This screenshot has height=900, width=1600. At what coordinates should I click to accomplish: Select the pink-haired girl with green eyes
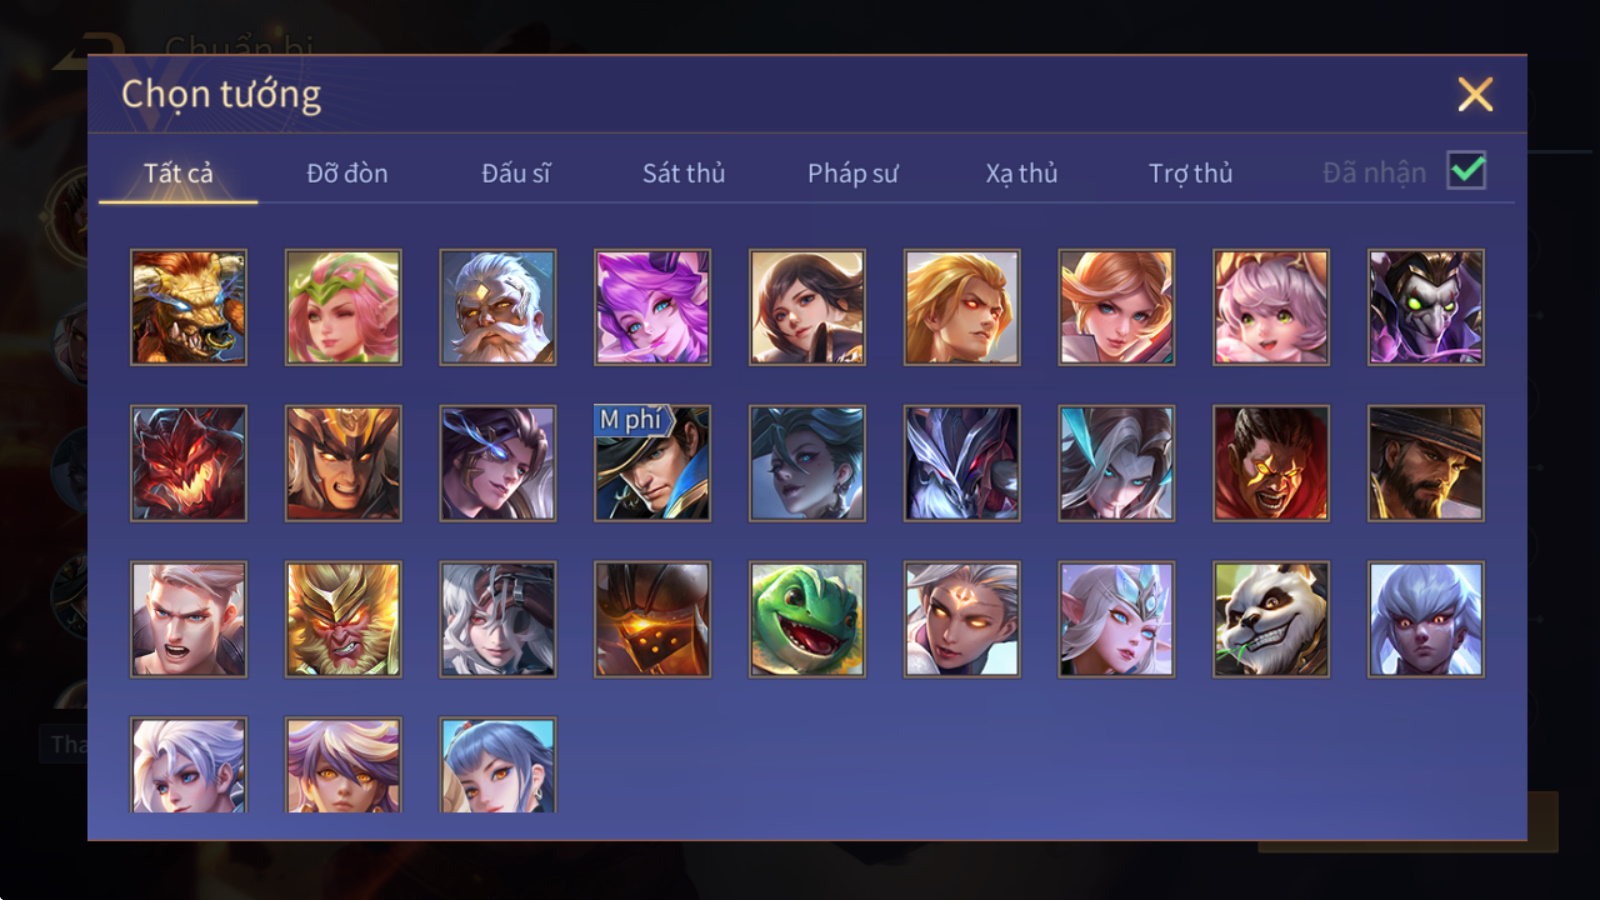pyautogui.click(x=1271, y=307)
